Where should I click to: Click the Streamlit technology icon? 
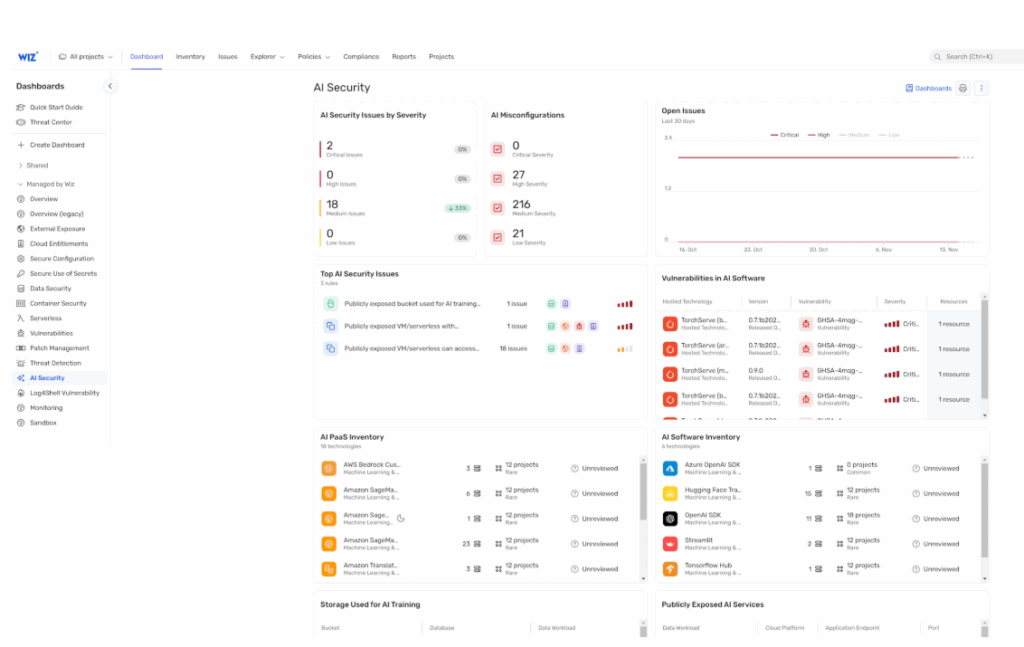pos(670,544)
